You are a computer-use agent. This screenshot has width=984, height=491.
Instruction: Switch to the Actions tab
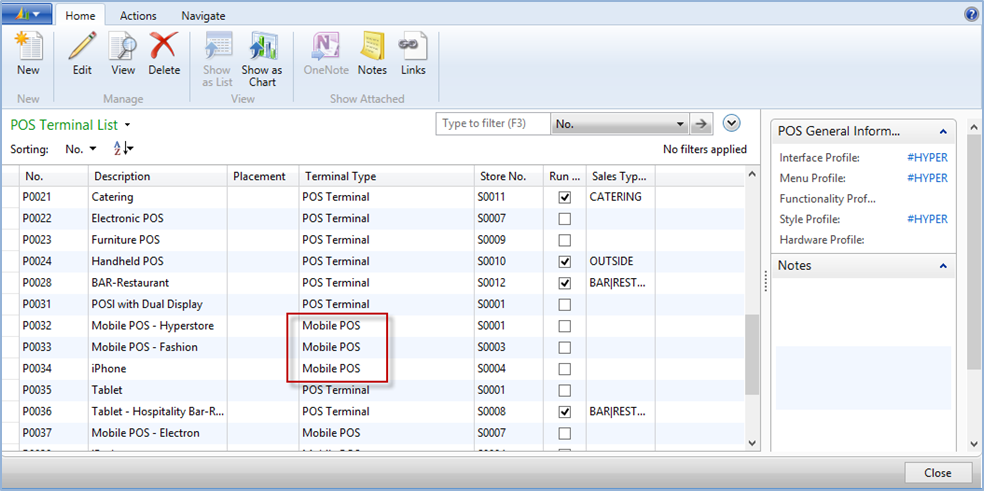138,16
